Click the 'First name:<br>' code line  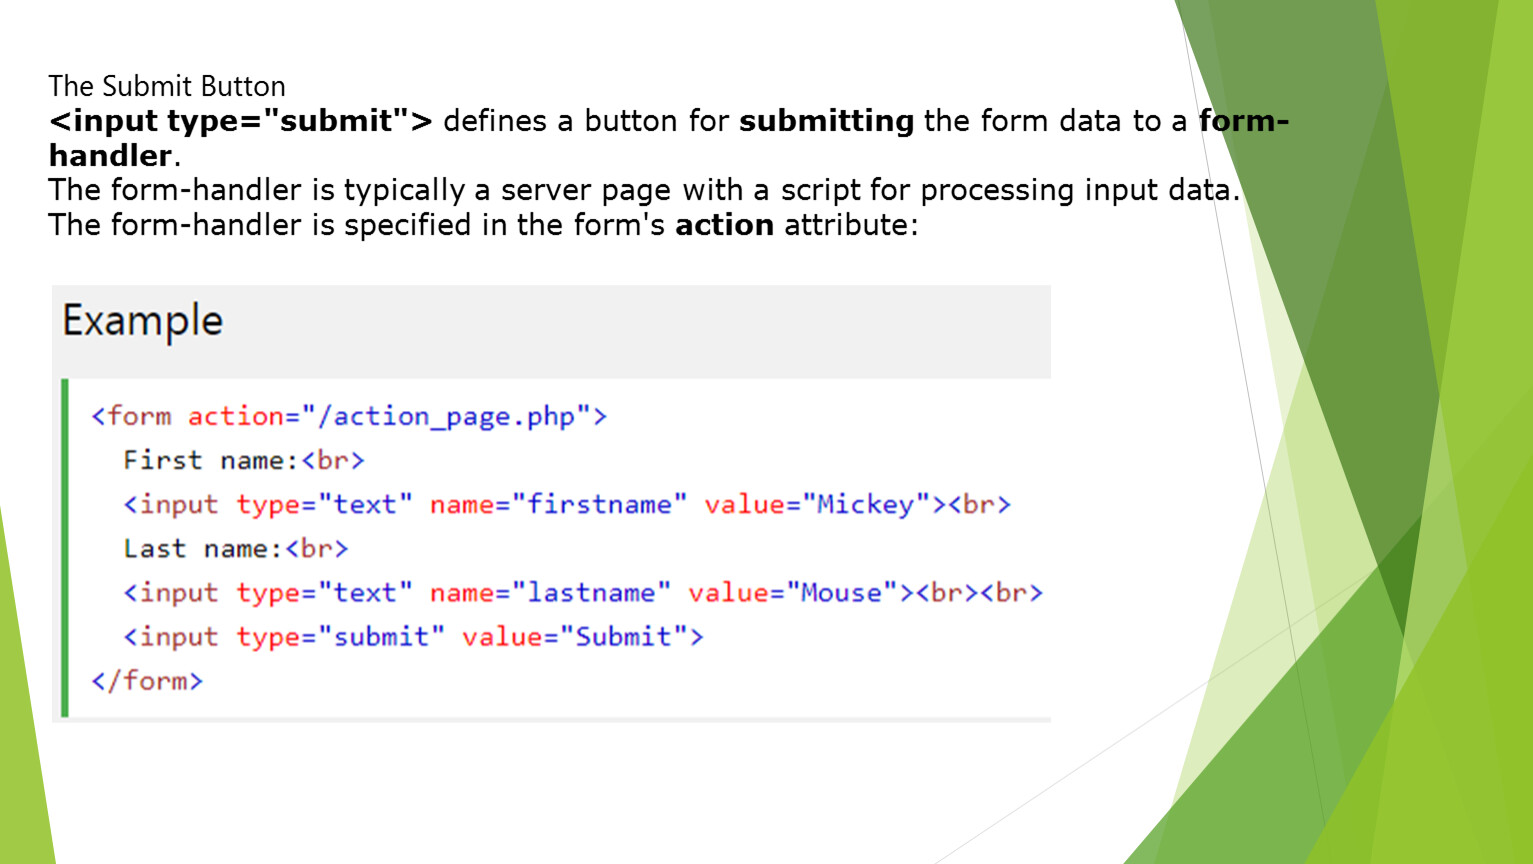click(244, 460)
